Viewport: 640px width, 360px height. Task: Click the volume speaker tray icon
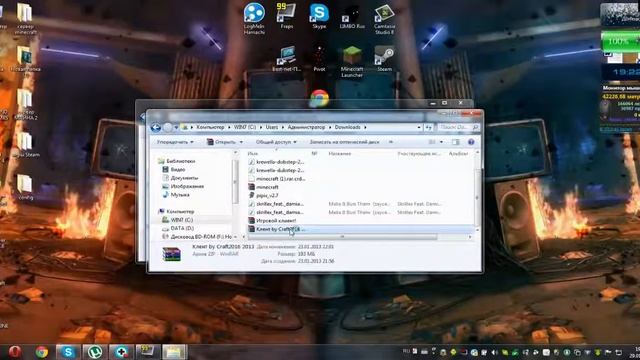tap(494, 352)
